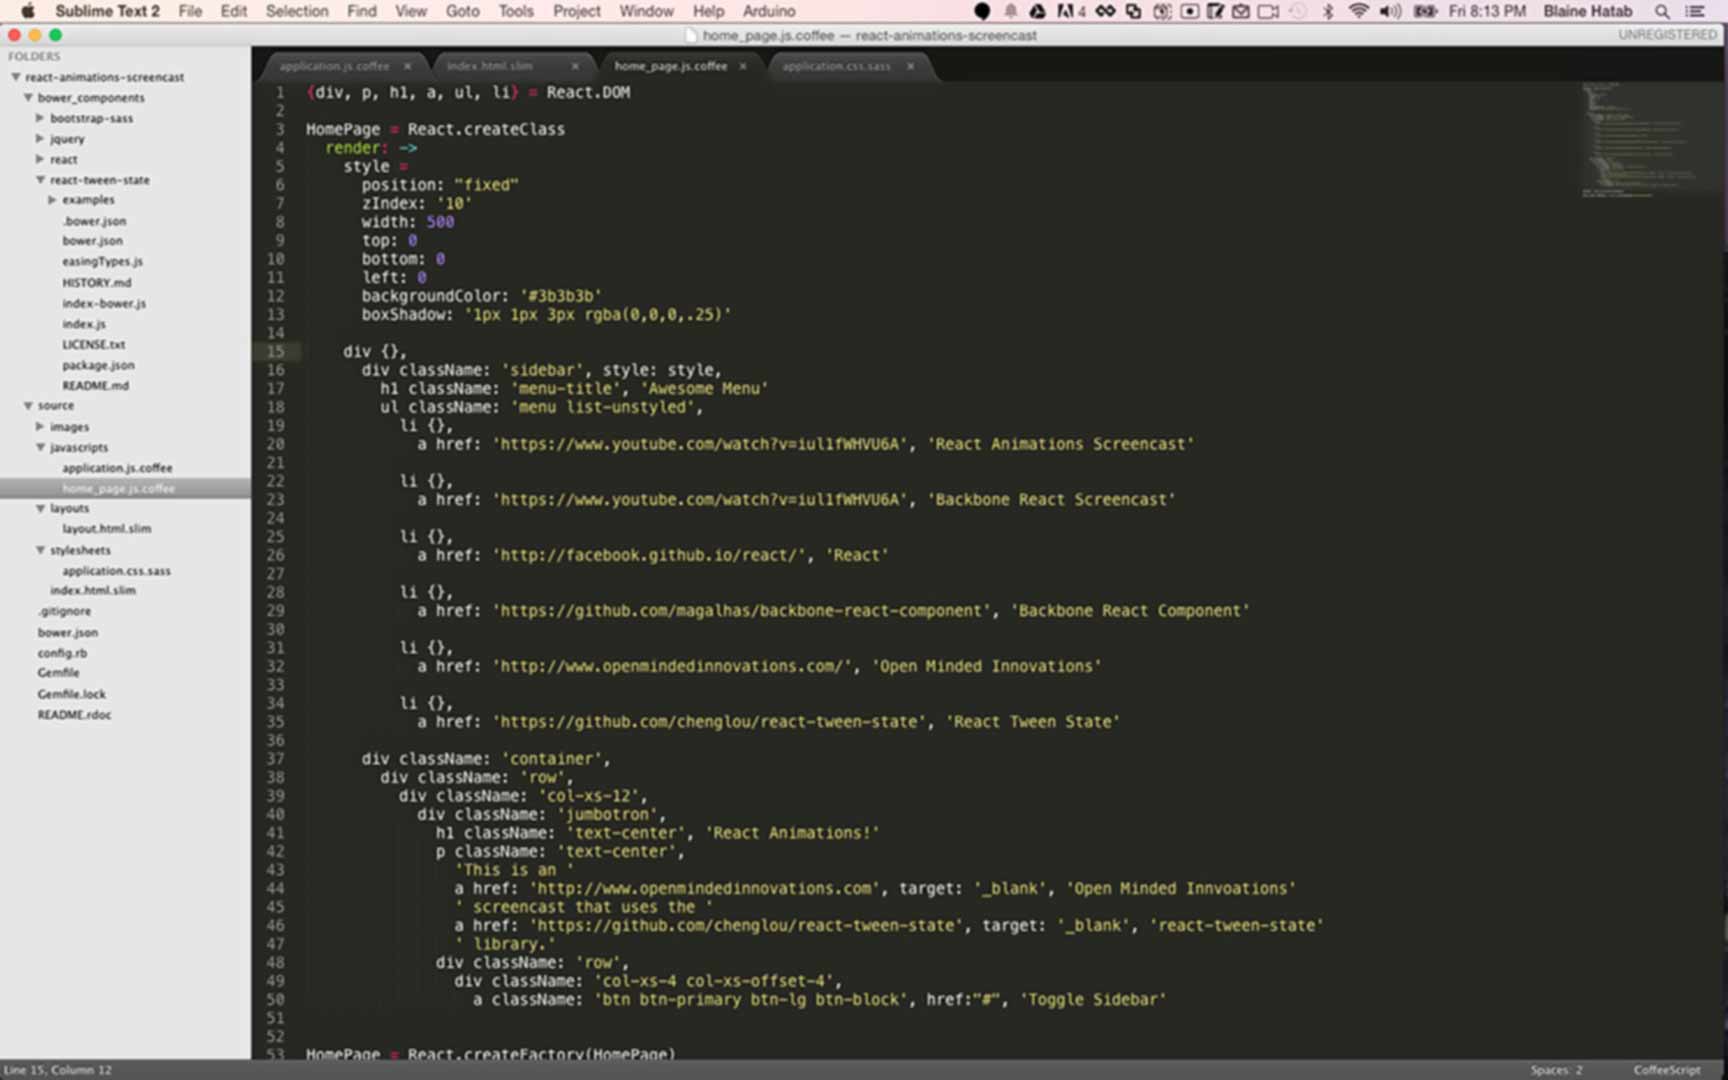Switch to the application.css.sass tab
Screen dimensions: 1728x1080
(836, 66)
